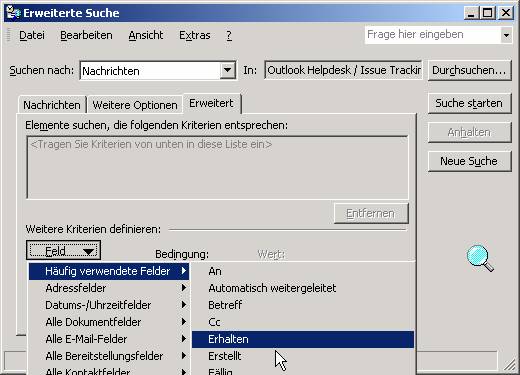Open the question mark help menu

point(229,35)
